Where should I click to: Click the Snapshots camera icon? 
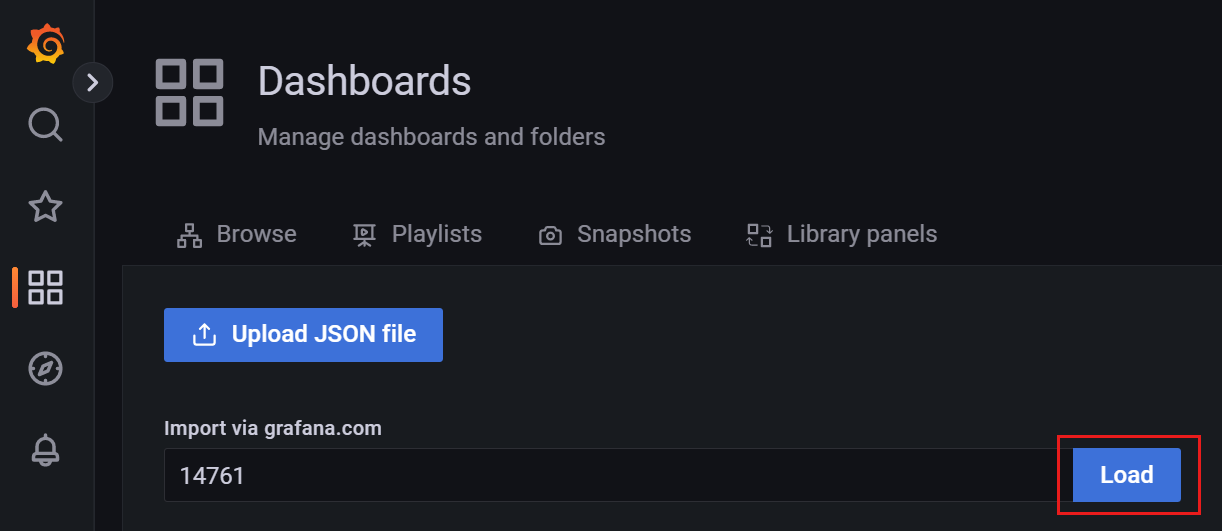coord(550,236)
